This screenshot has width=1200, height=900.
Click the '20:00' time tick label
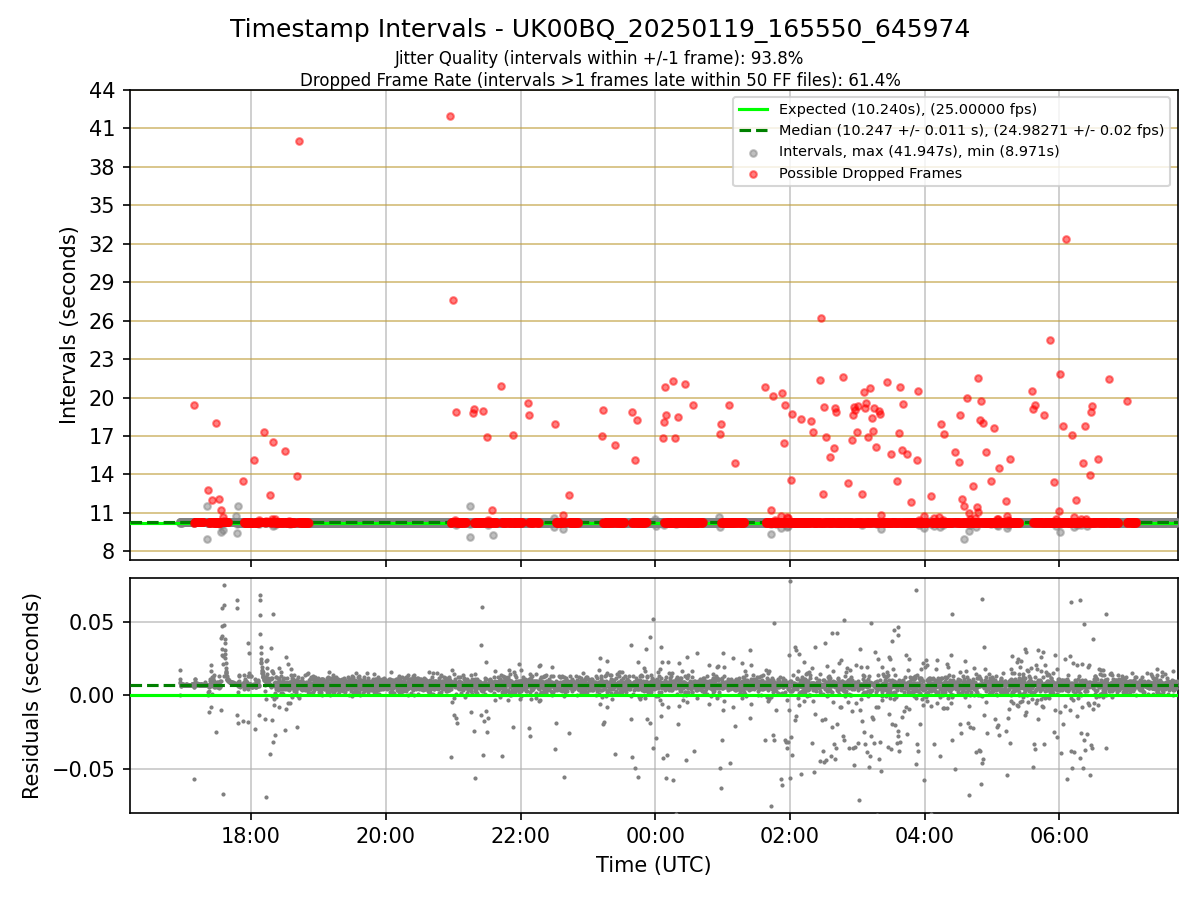click(x=386, y=834)
